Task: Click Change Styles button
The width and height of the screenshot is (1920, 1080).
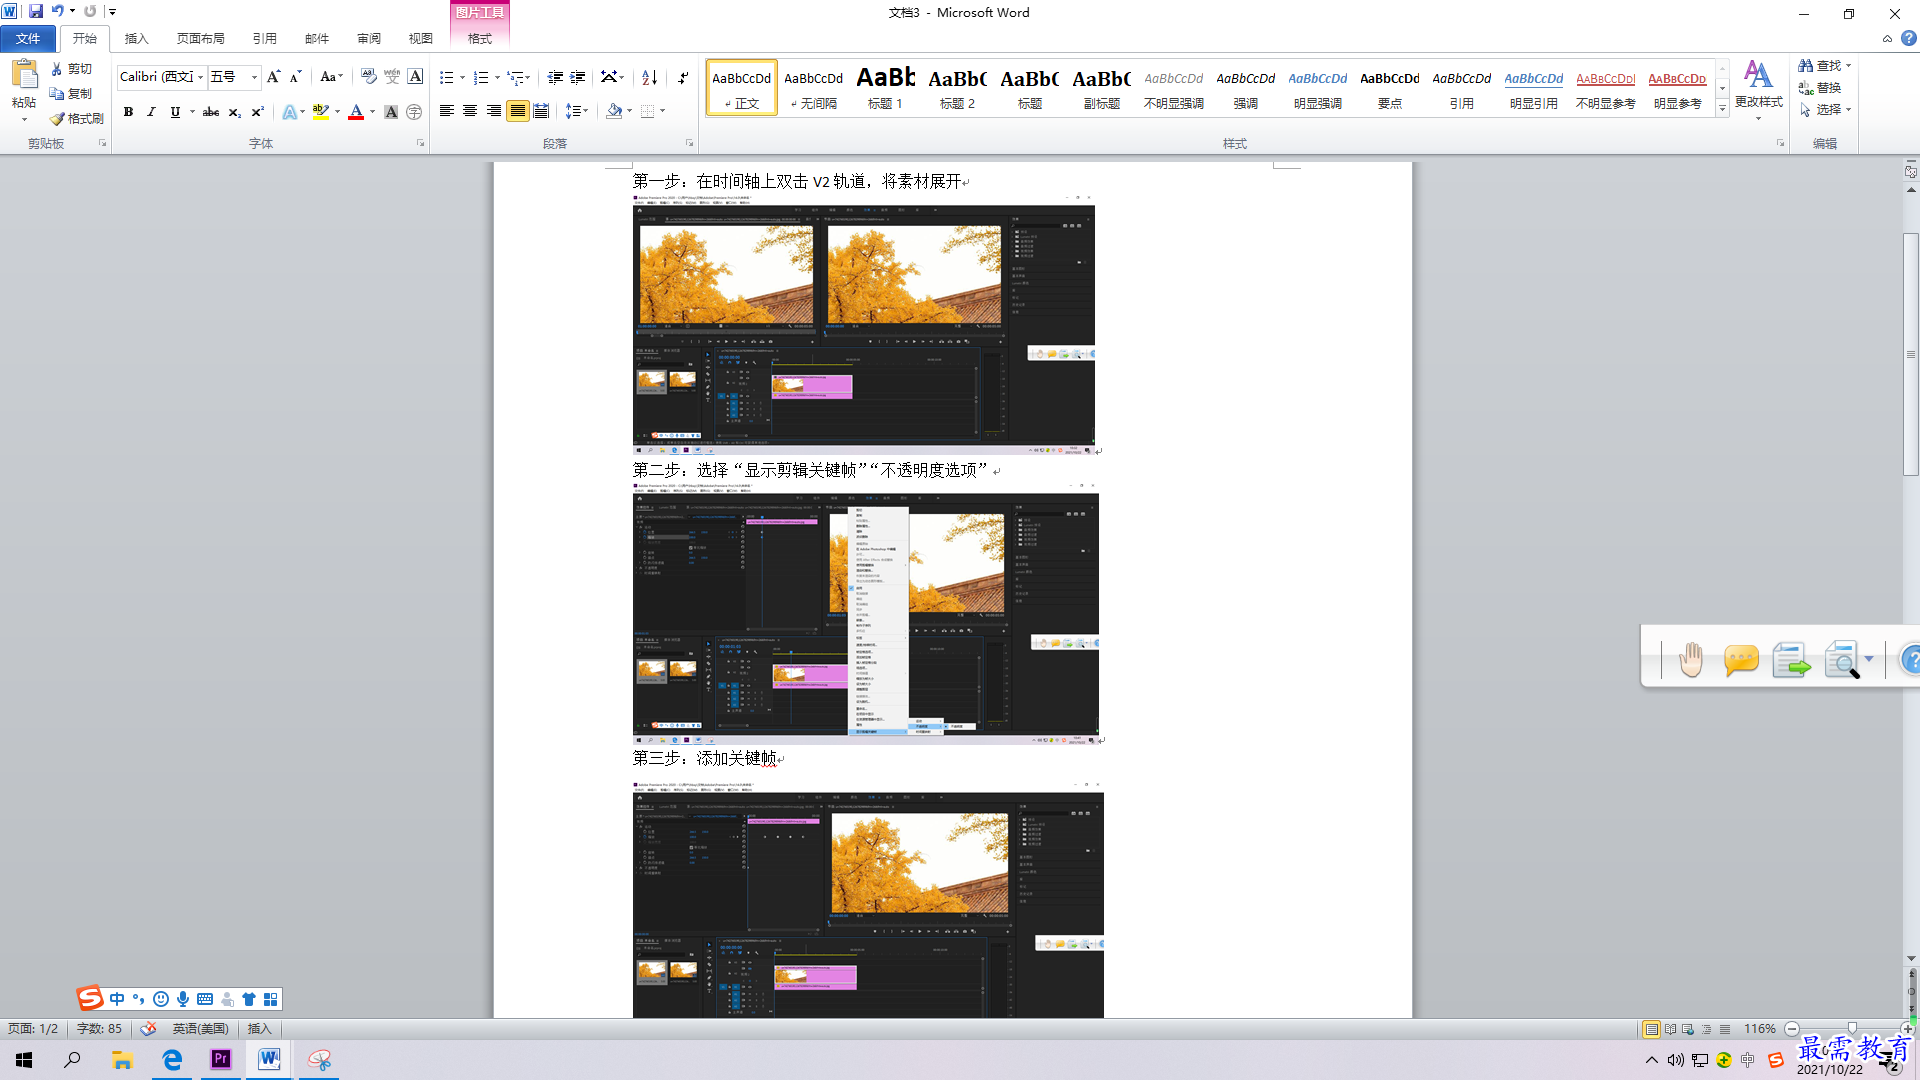Action: (x=1758, y=90)
